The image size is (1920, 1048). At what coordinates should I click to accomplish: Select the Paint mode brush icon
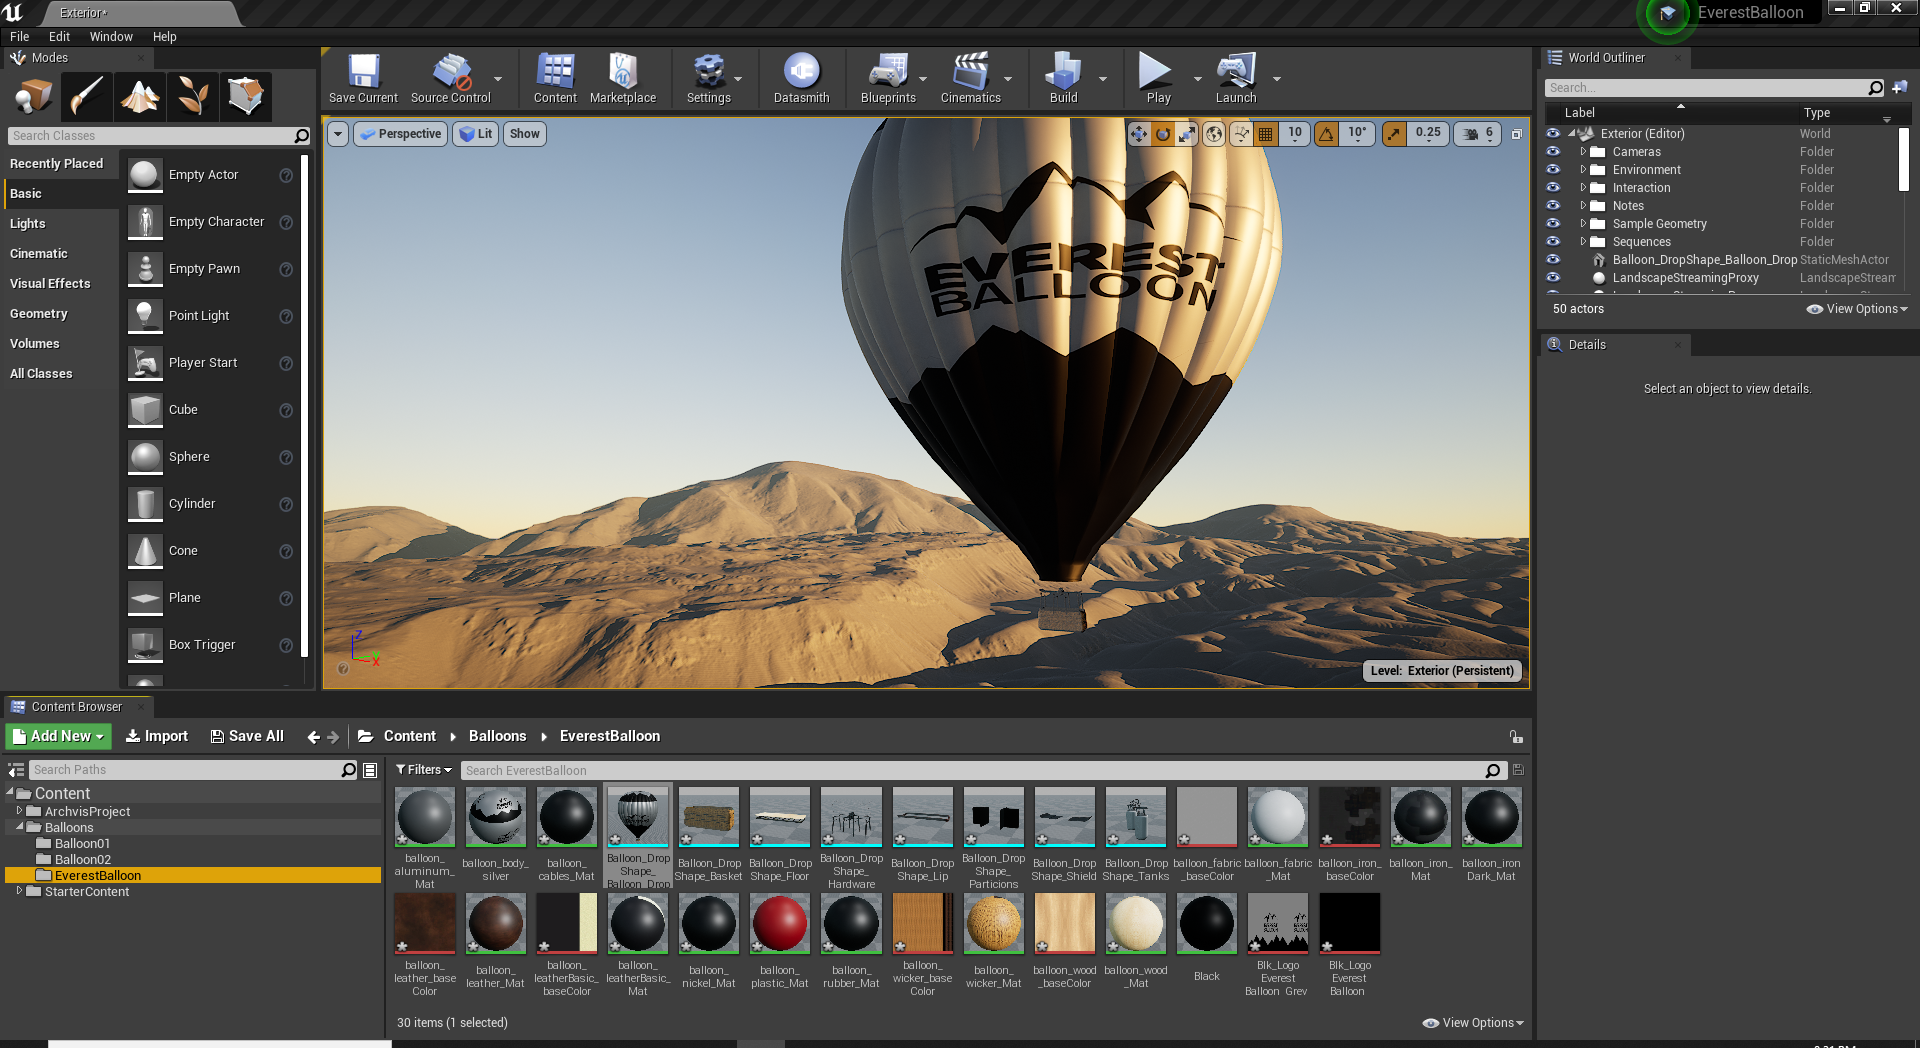click(86, 96)
